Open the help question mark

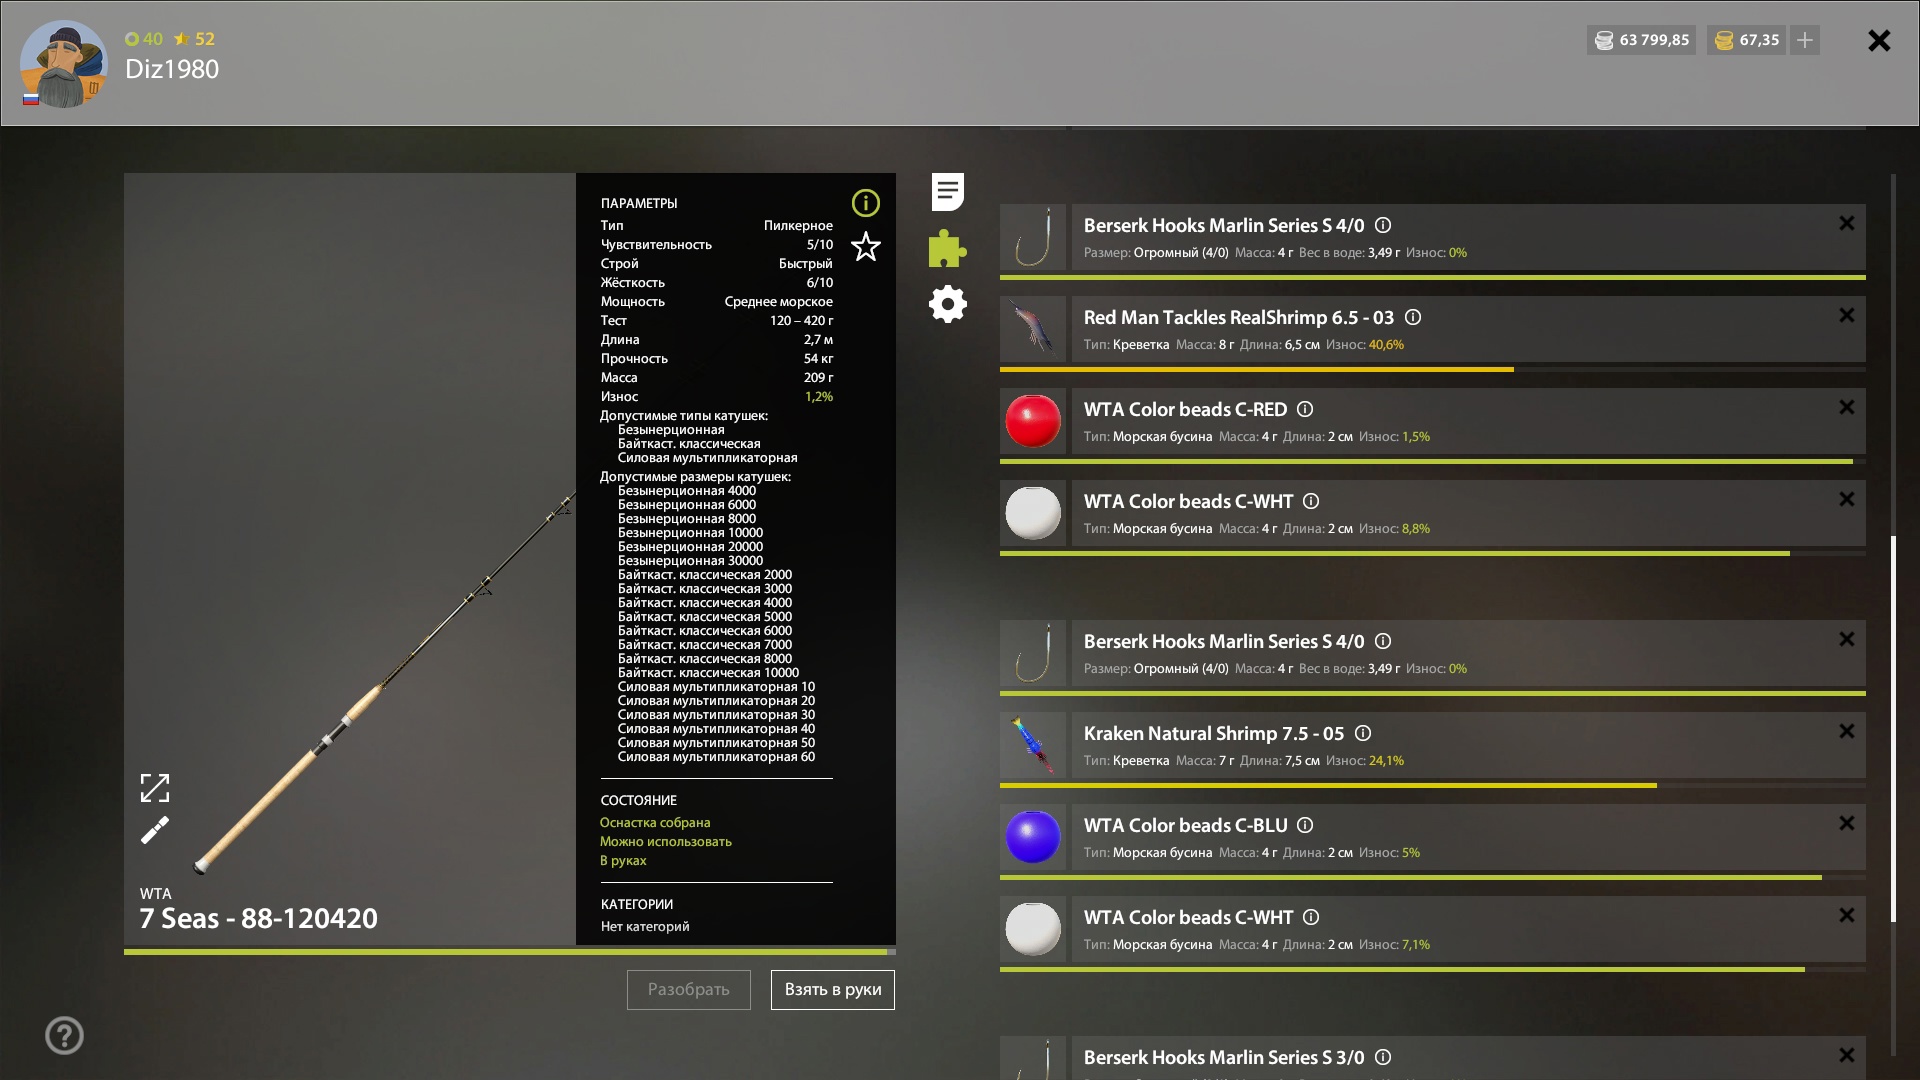pos(64,1035)
